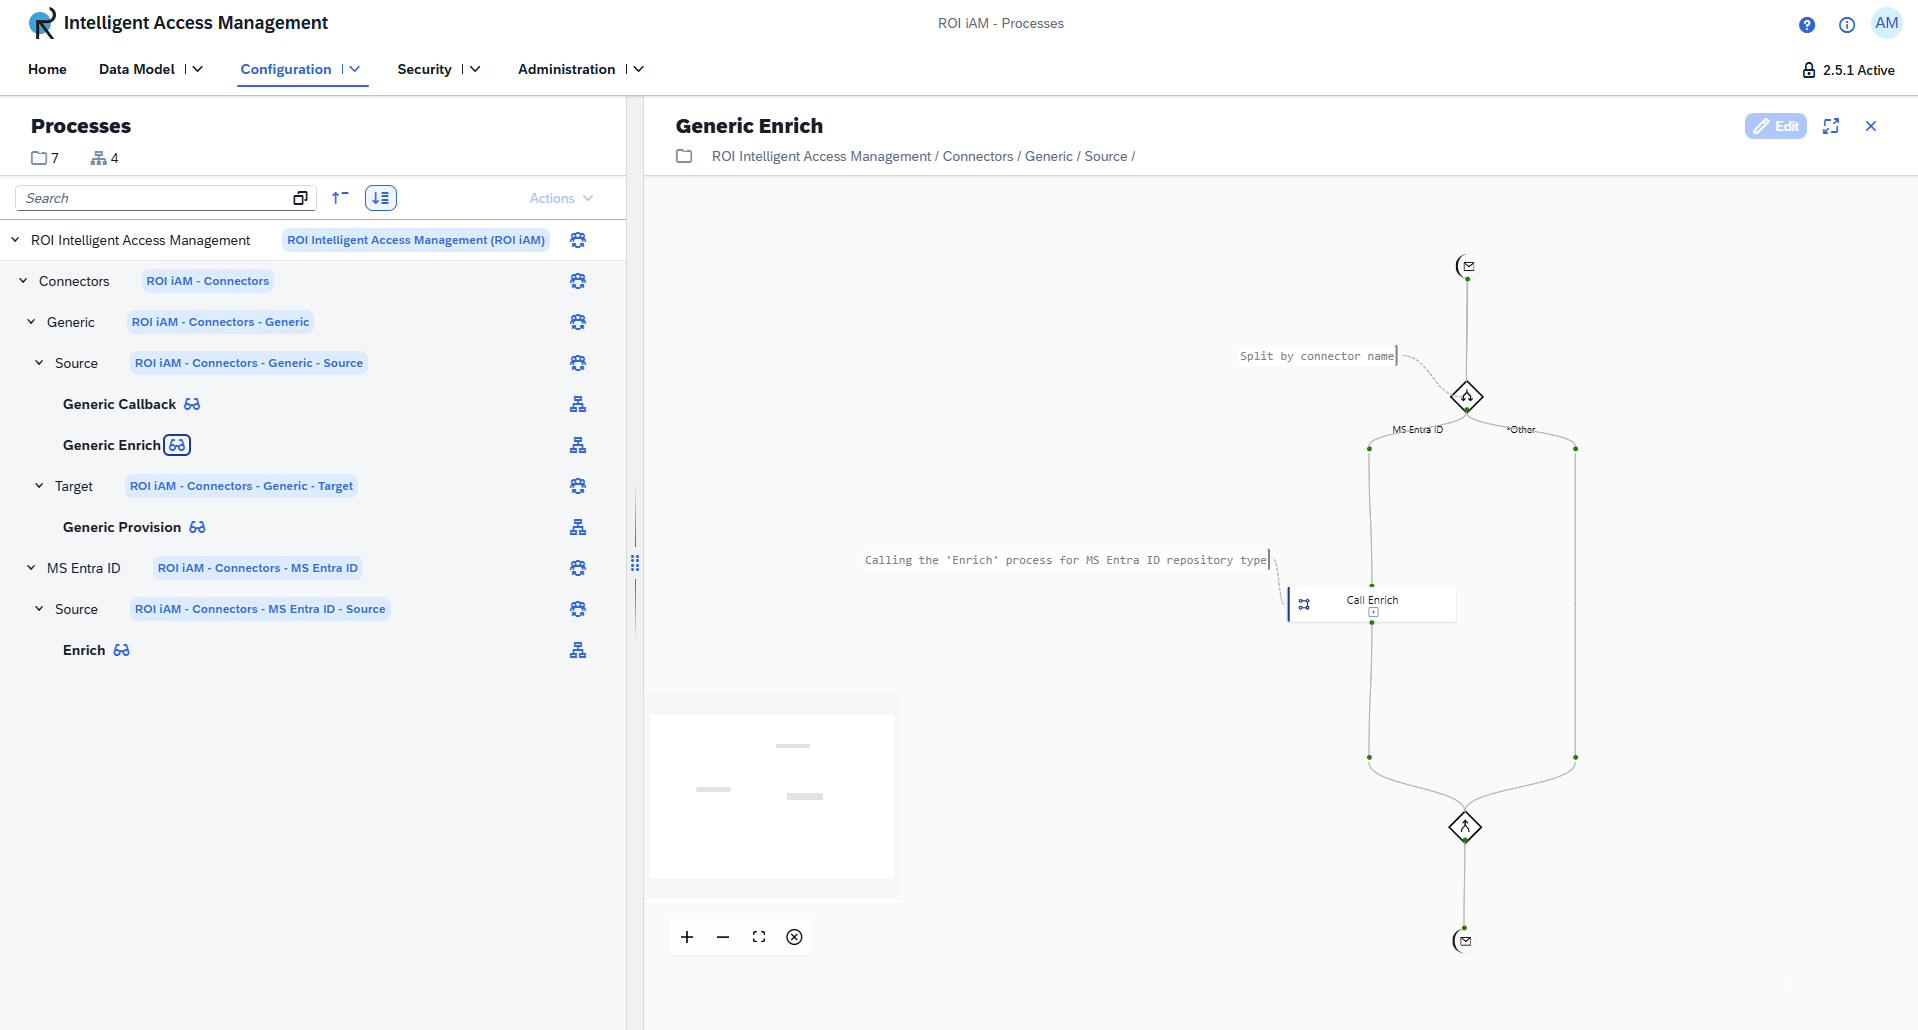Open the Security menu
The image size is (1918, 1030).
438,69
